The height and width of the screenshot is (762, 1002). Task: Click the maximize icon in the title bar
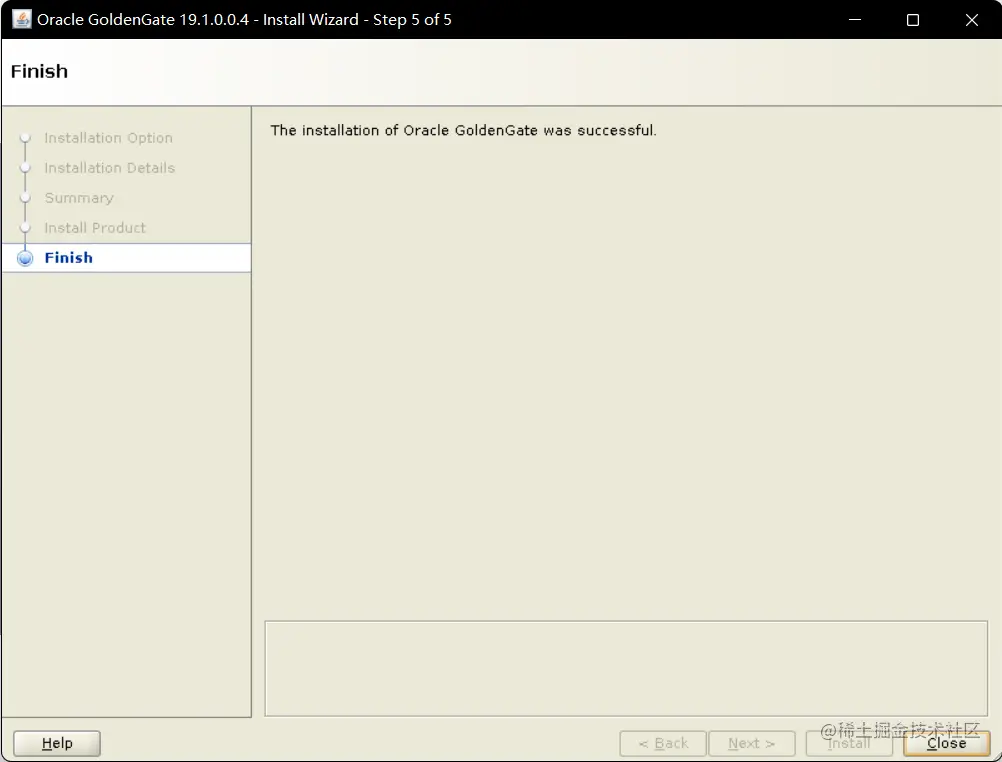pos(912,19)
